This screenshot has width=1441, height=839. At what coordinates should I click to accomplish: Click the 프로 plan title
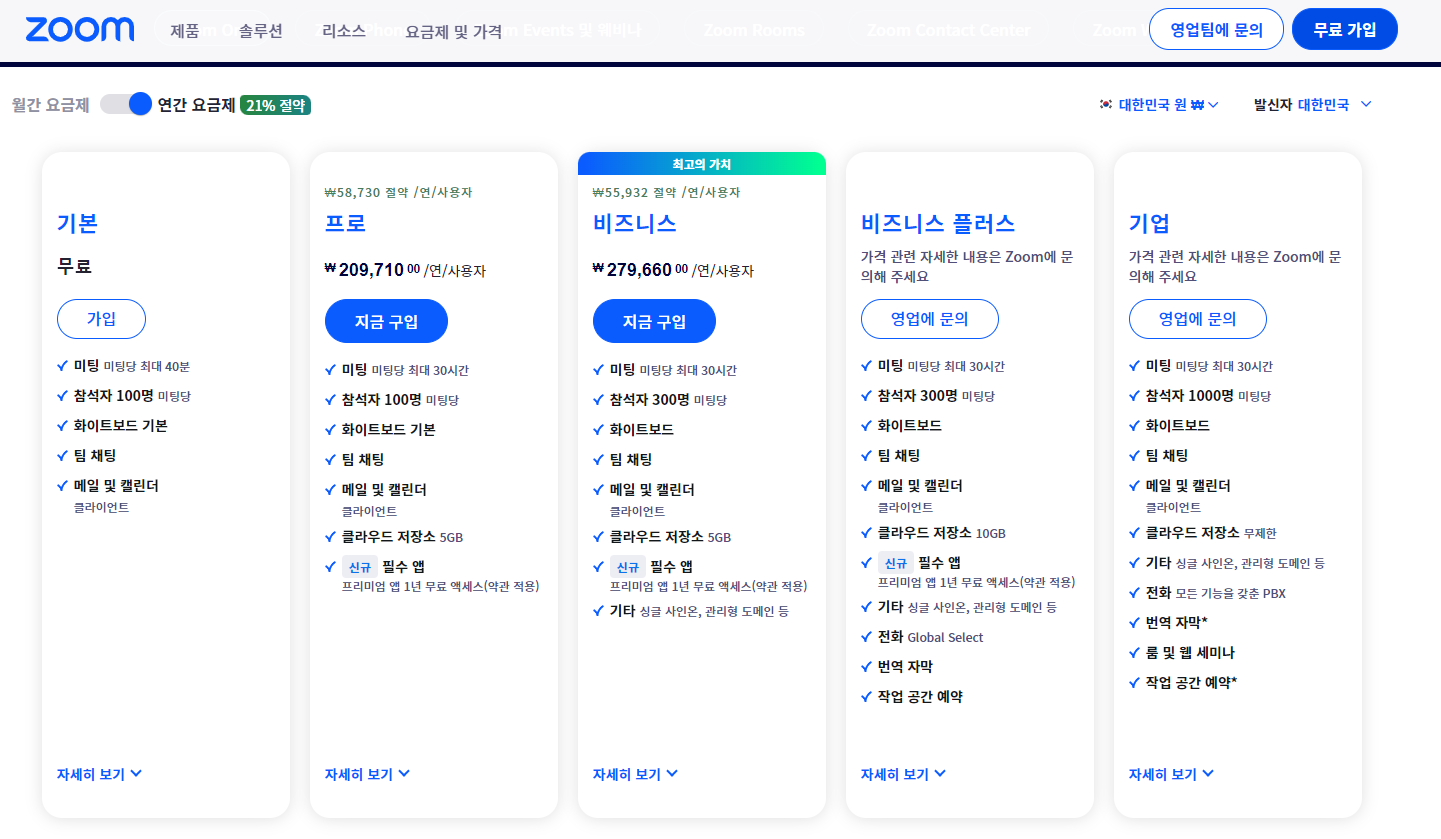[346, 223]
